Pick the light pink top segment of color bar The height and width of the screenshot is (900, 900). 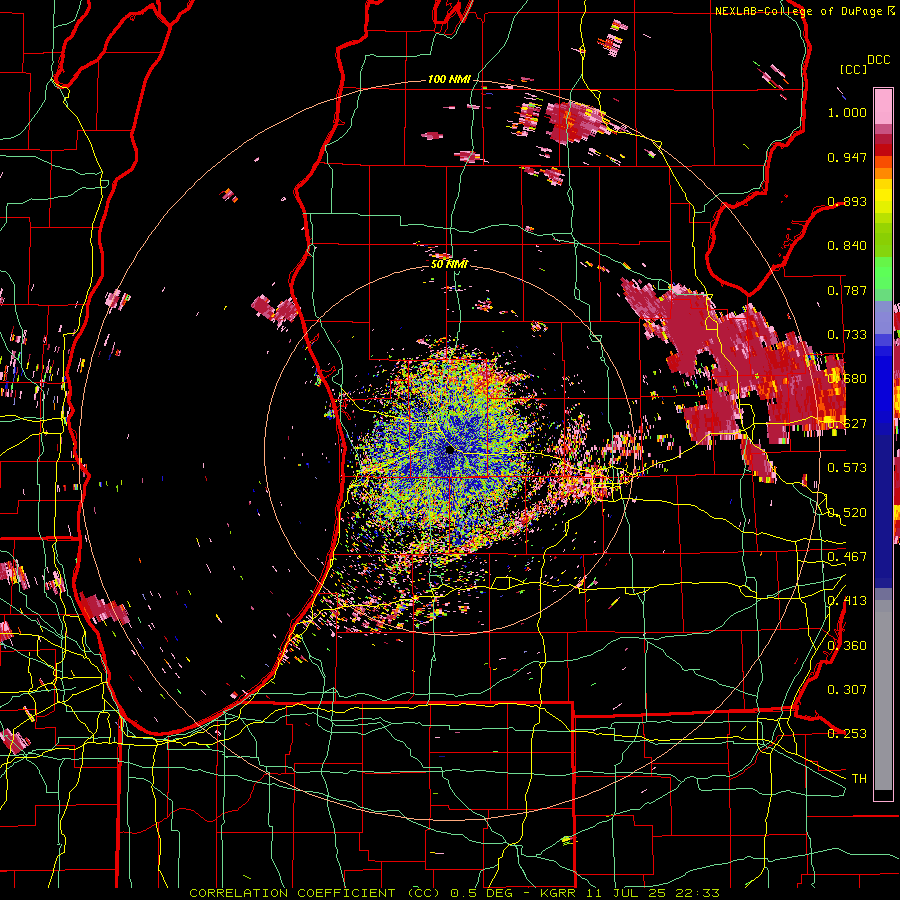pyautogui.click(x=883, y=106)
